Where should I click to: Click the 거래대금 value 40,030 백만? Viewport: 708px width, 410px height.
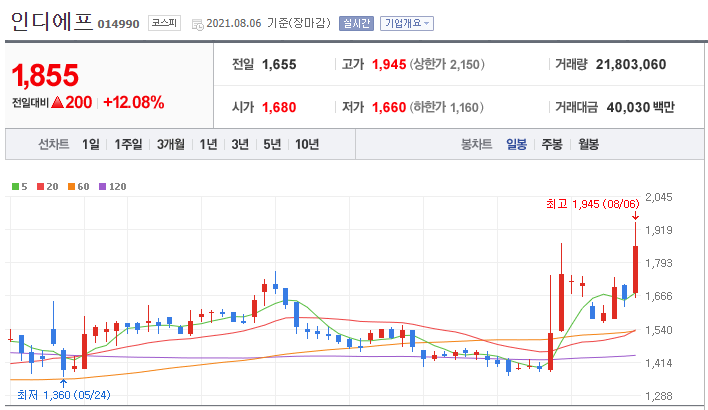click(x=641, y=107)
